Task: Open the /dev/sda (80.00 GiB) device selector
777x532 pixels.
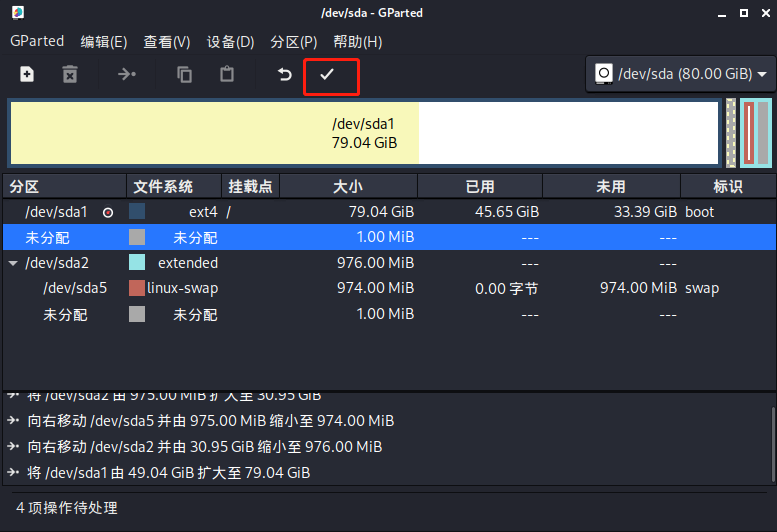Action: [x=680, y=74]
